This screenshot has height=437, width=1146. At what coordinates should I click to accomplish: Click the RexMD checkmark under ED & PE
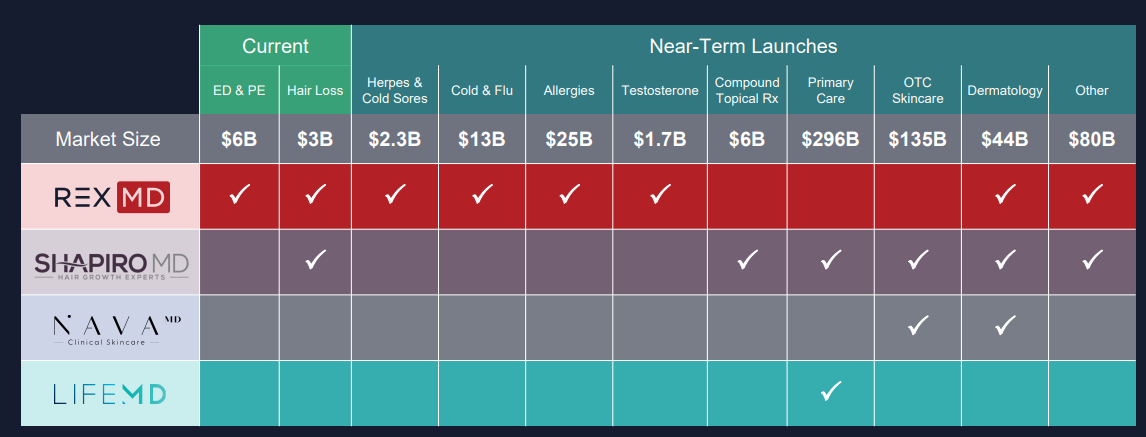click(x=239, y=195)
